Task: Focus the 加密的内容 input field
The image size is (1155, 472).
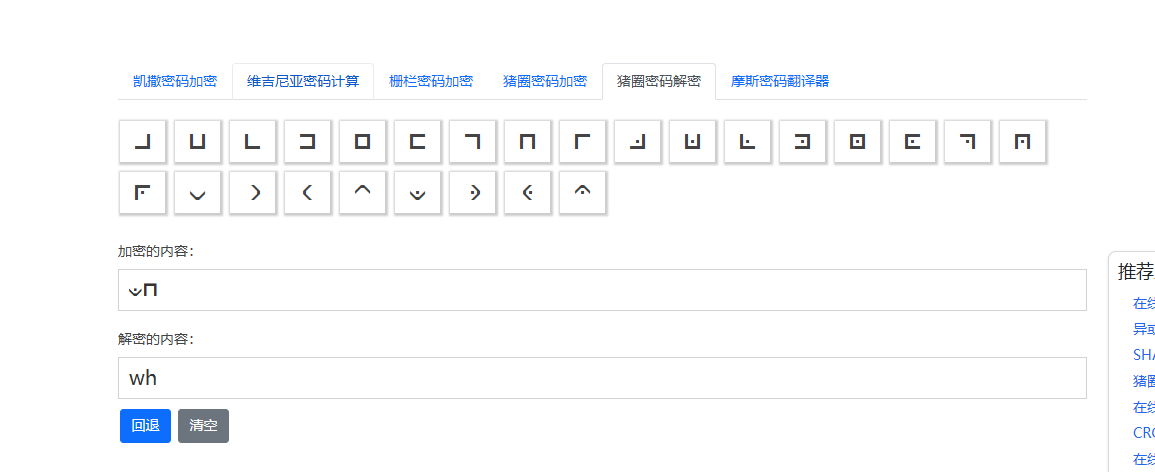Action: 602,290
